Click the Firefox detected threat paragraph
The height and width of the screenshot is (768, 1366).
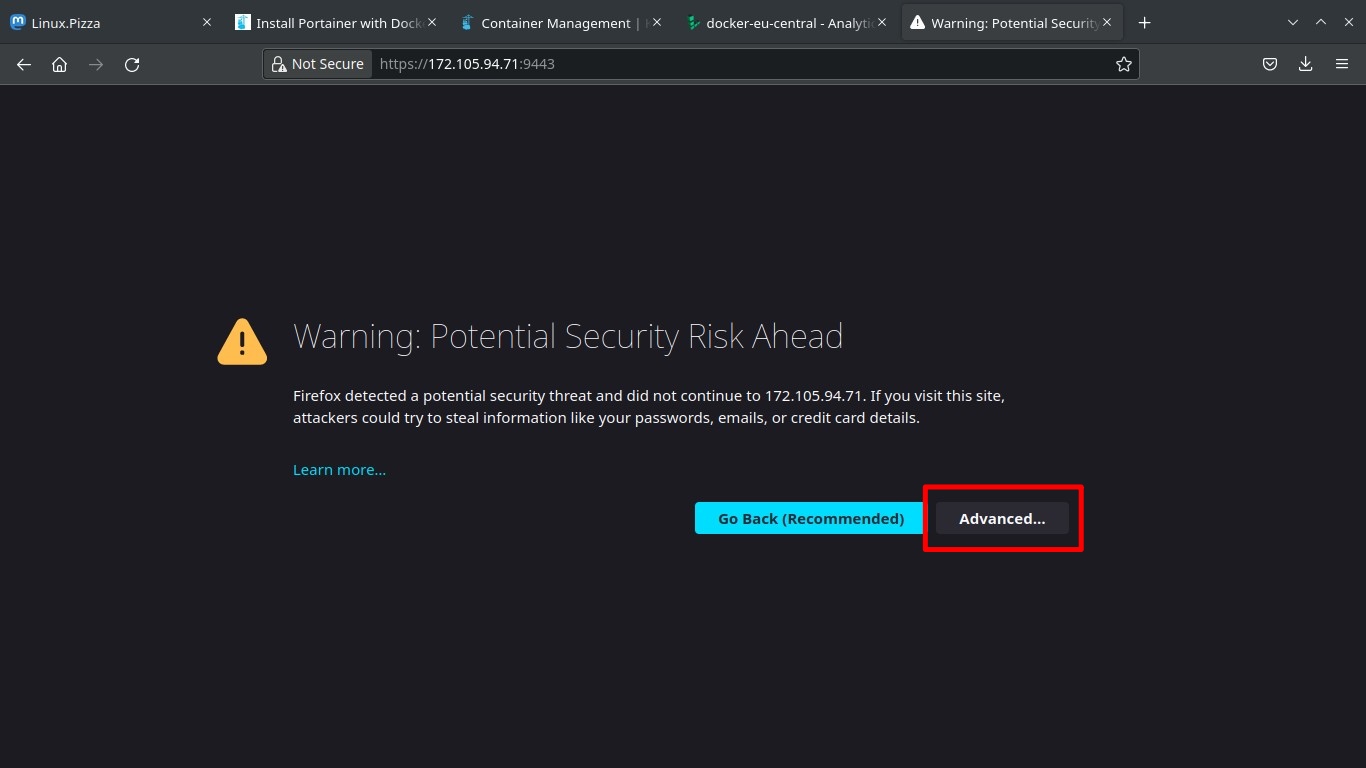click(649, 406)
